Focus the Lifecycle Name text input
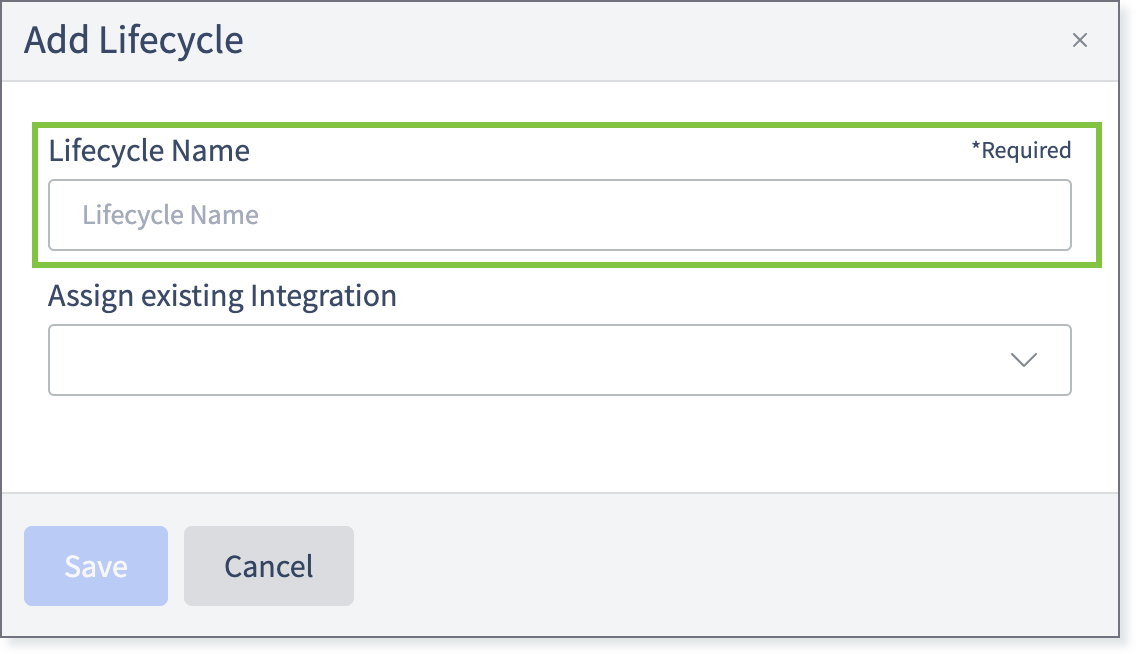Viewport: 1136px width, 654px height. 559,215
